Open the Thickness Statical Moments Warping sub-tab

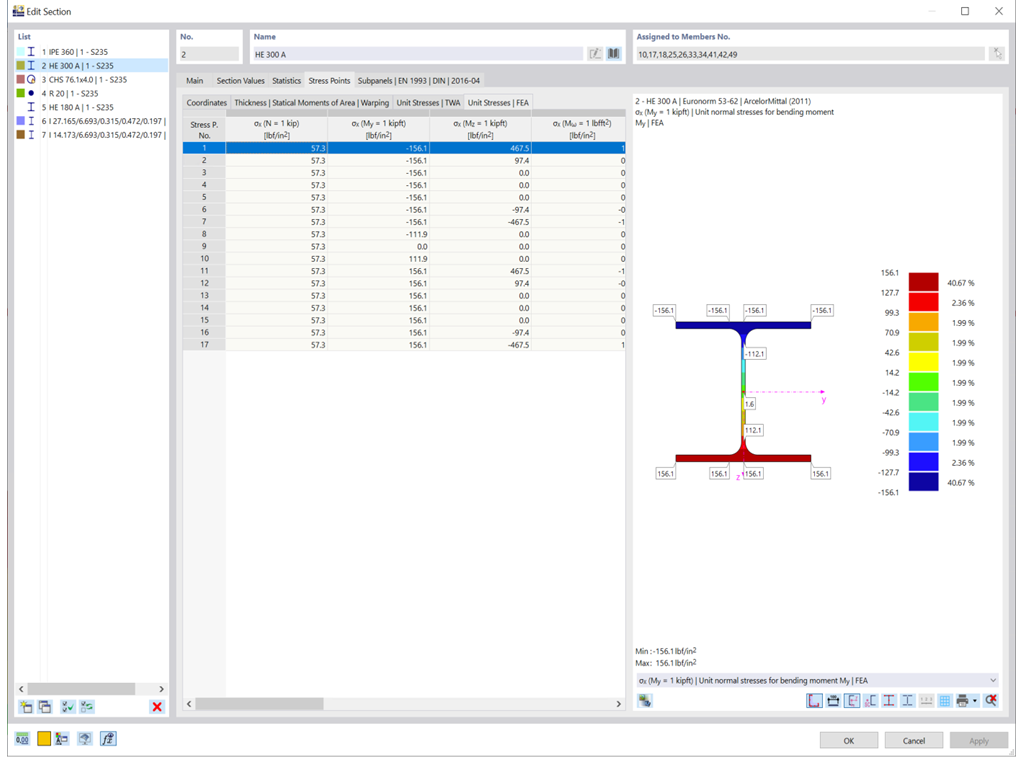(x=312, y=103)
